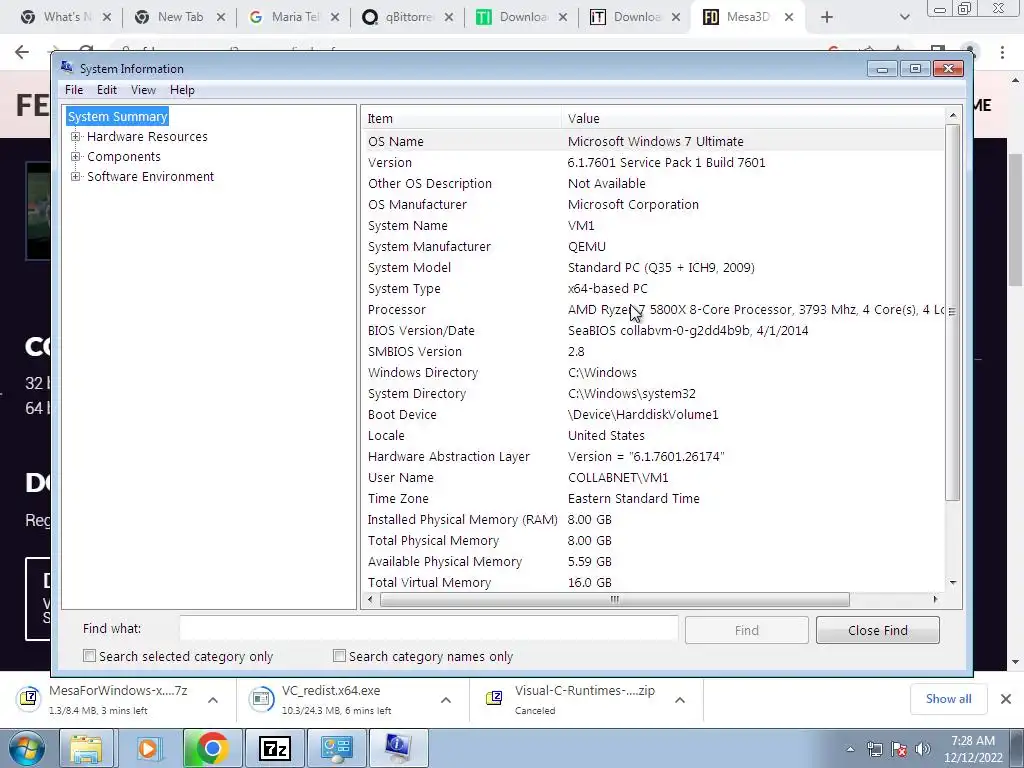Close the Mesa3D tab
This screenshot has height=768, width=1024.
789,18
